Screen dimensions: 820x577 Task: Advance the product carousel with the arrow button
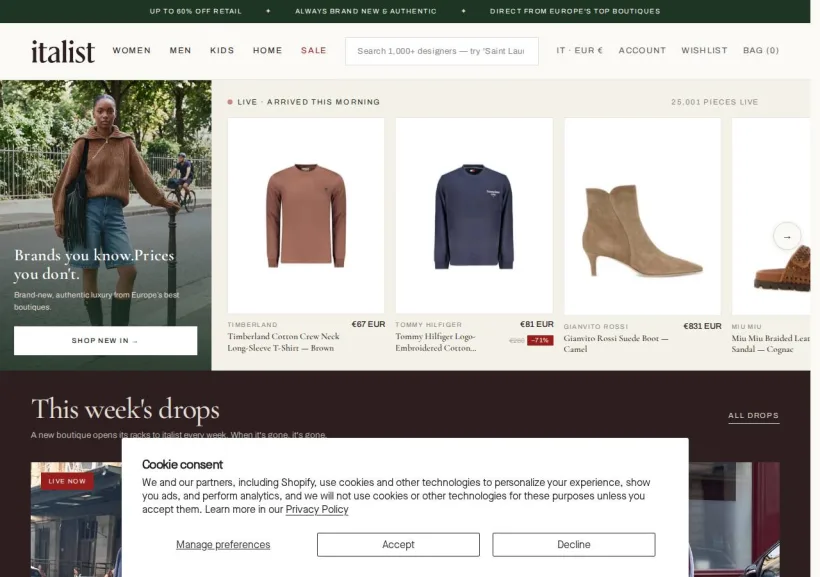[787, 236]
